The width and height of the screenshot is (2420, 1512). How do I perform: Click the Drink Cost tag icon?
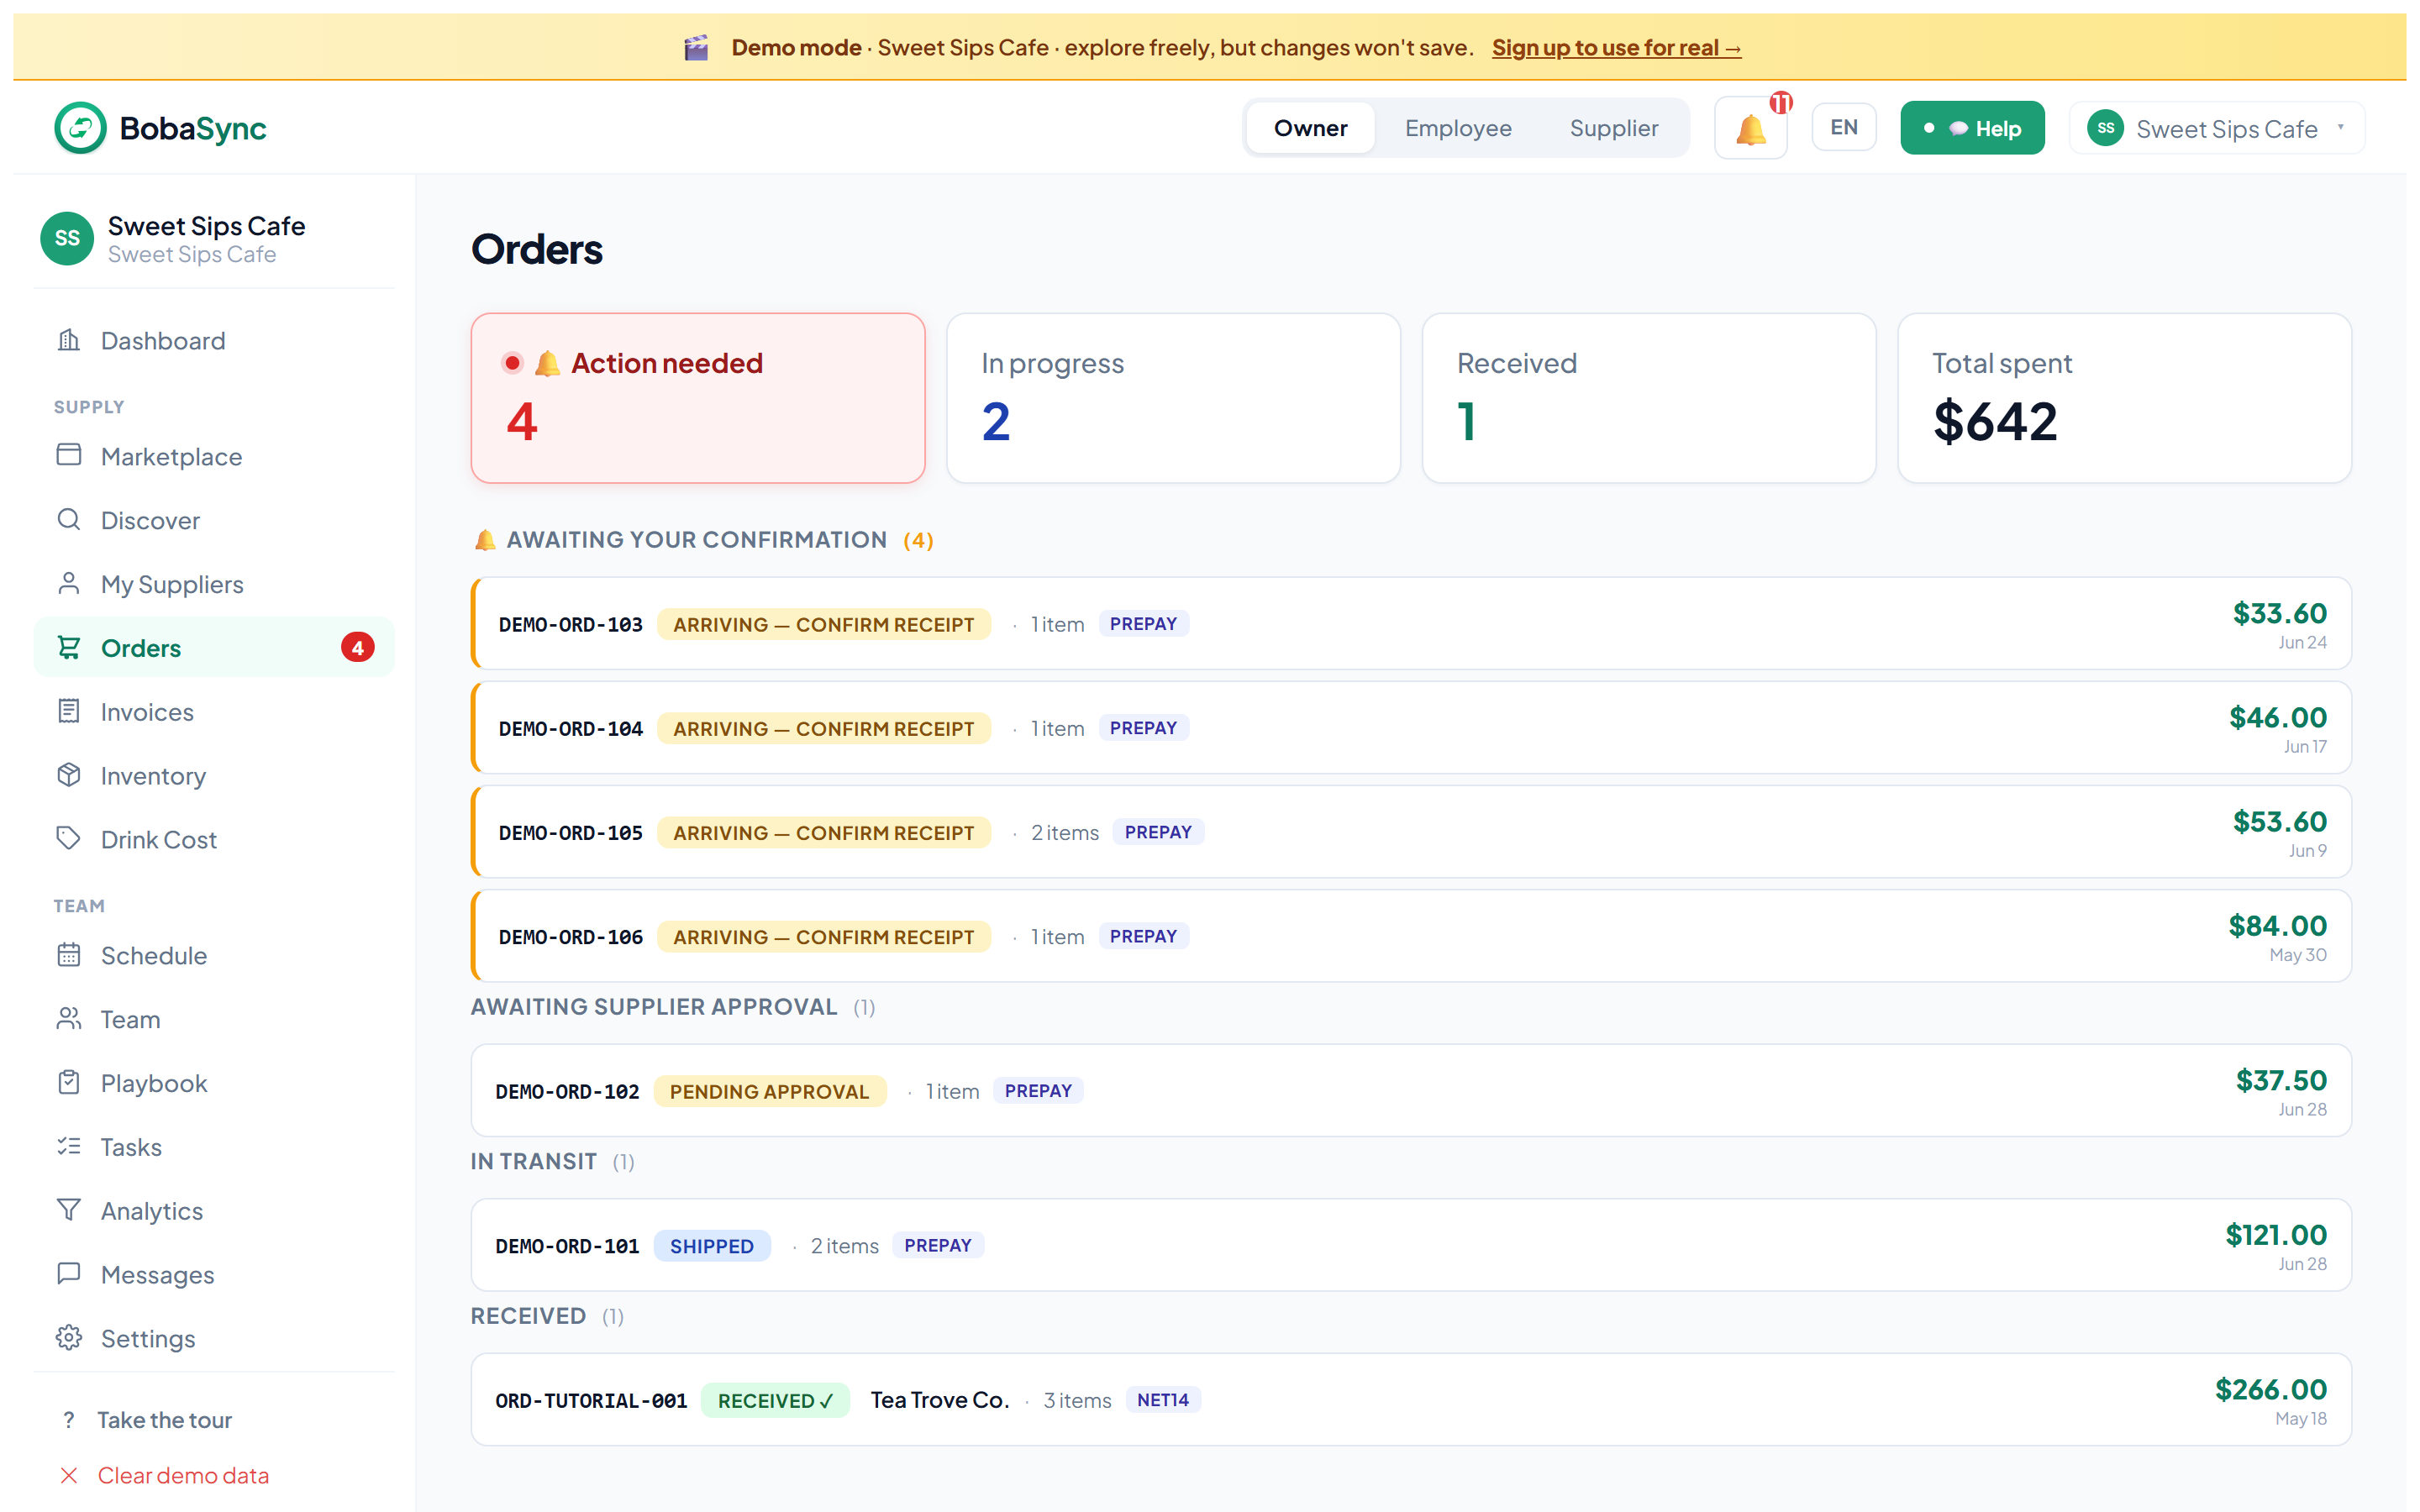click(x=68, y=839)
